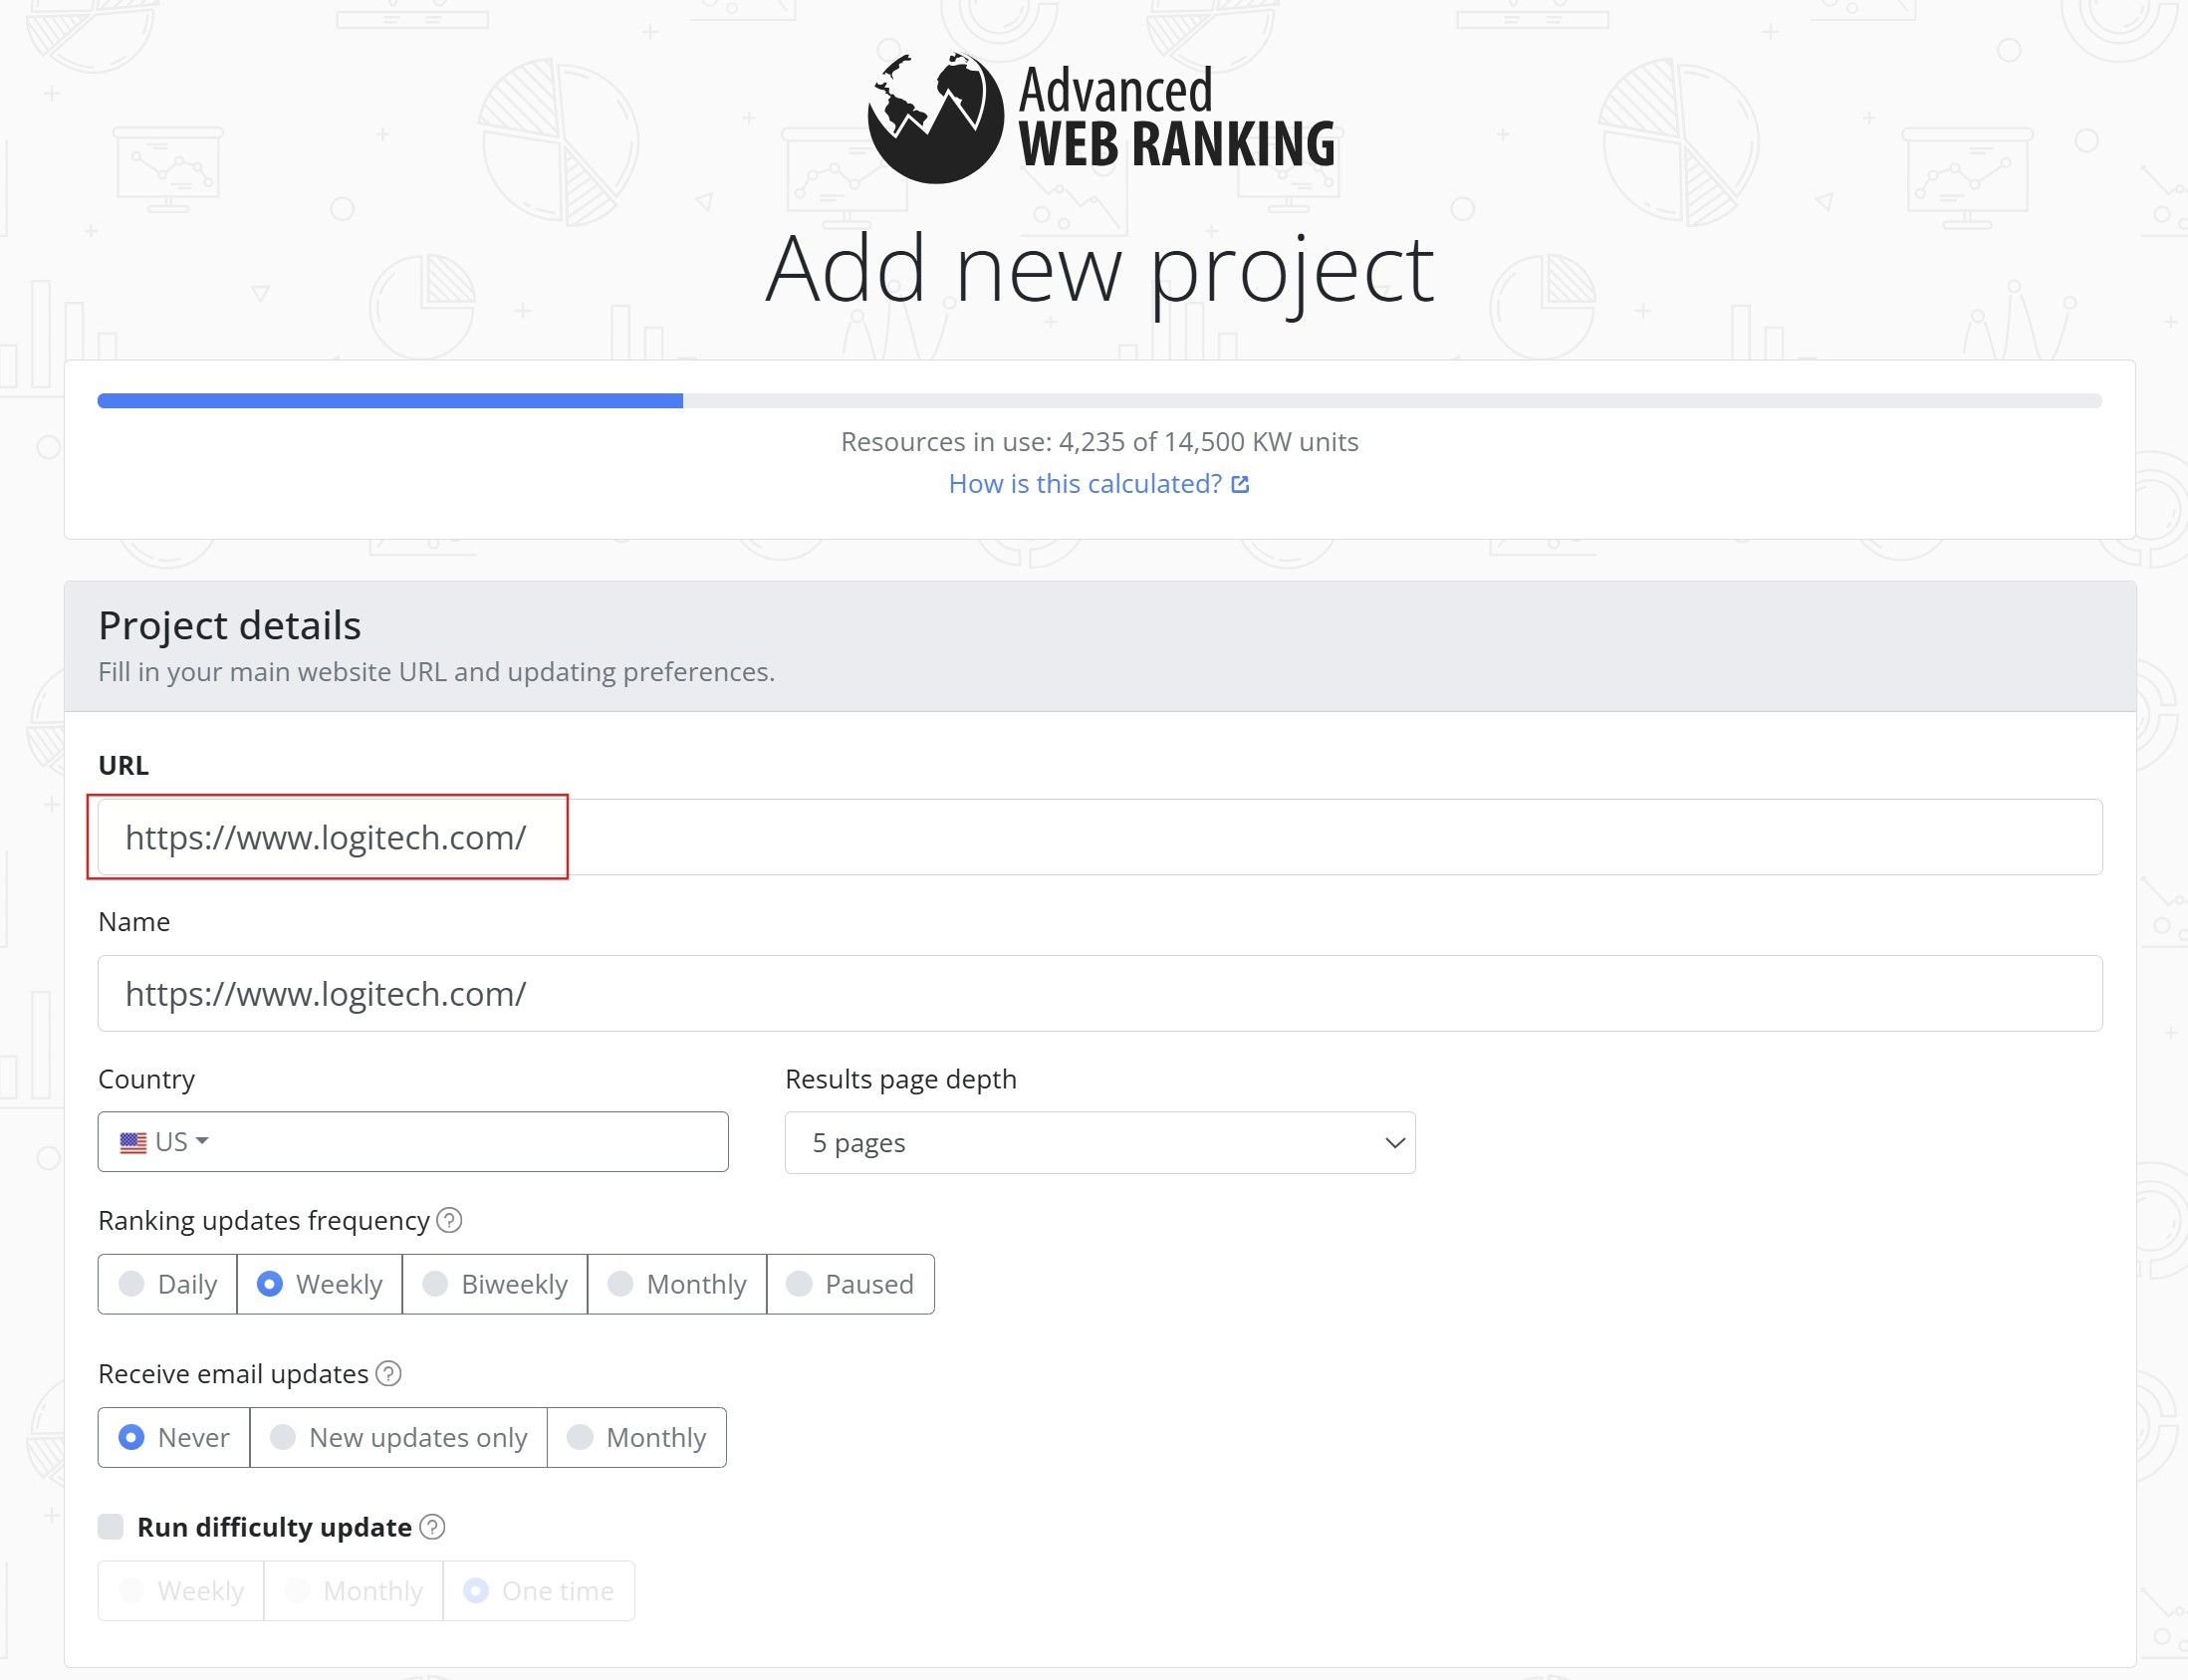Focus the Name input field
2188x1680 pixels.
point(1100,993)
